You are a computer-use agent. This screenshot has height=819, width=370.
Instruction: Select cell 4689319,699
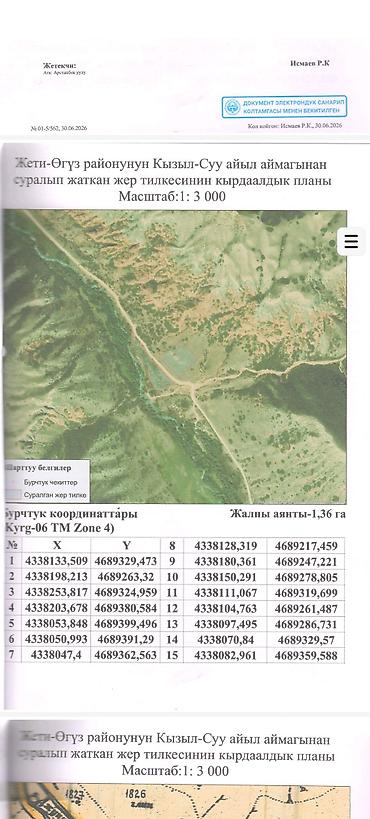click(x=306, y=593)
